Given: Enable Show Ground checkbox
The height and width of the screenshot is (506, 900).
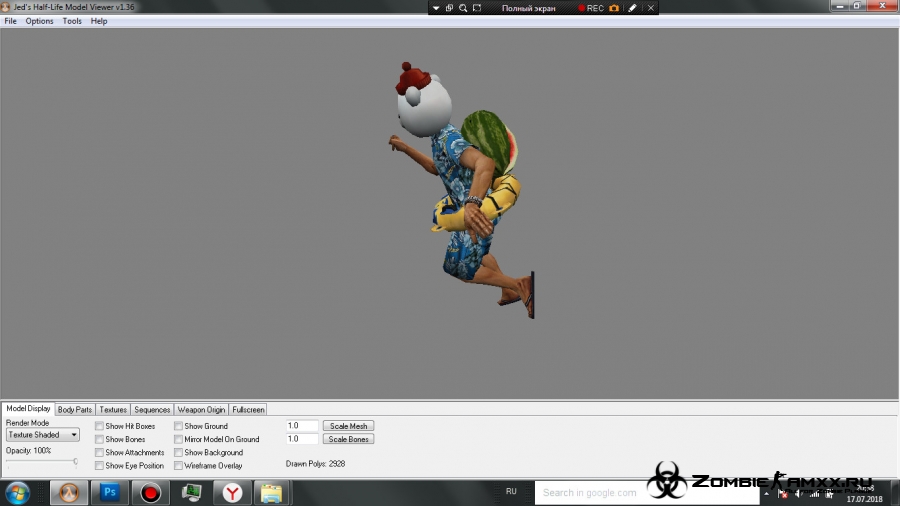Looking at the screenshot, I should click(179, 426).
